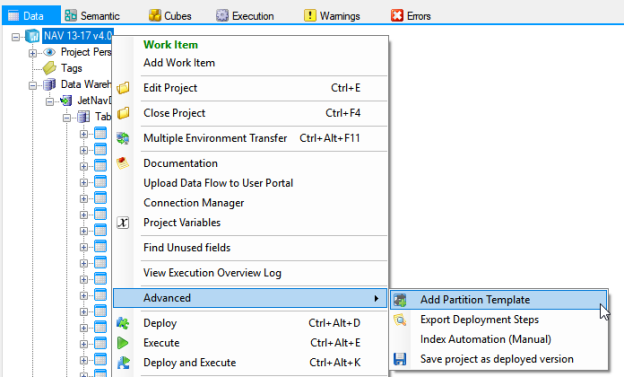624x377 pixels.
Task: Click the Deploy icon
Action: (x=123, y=323)
